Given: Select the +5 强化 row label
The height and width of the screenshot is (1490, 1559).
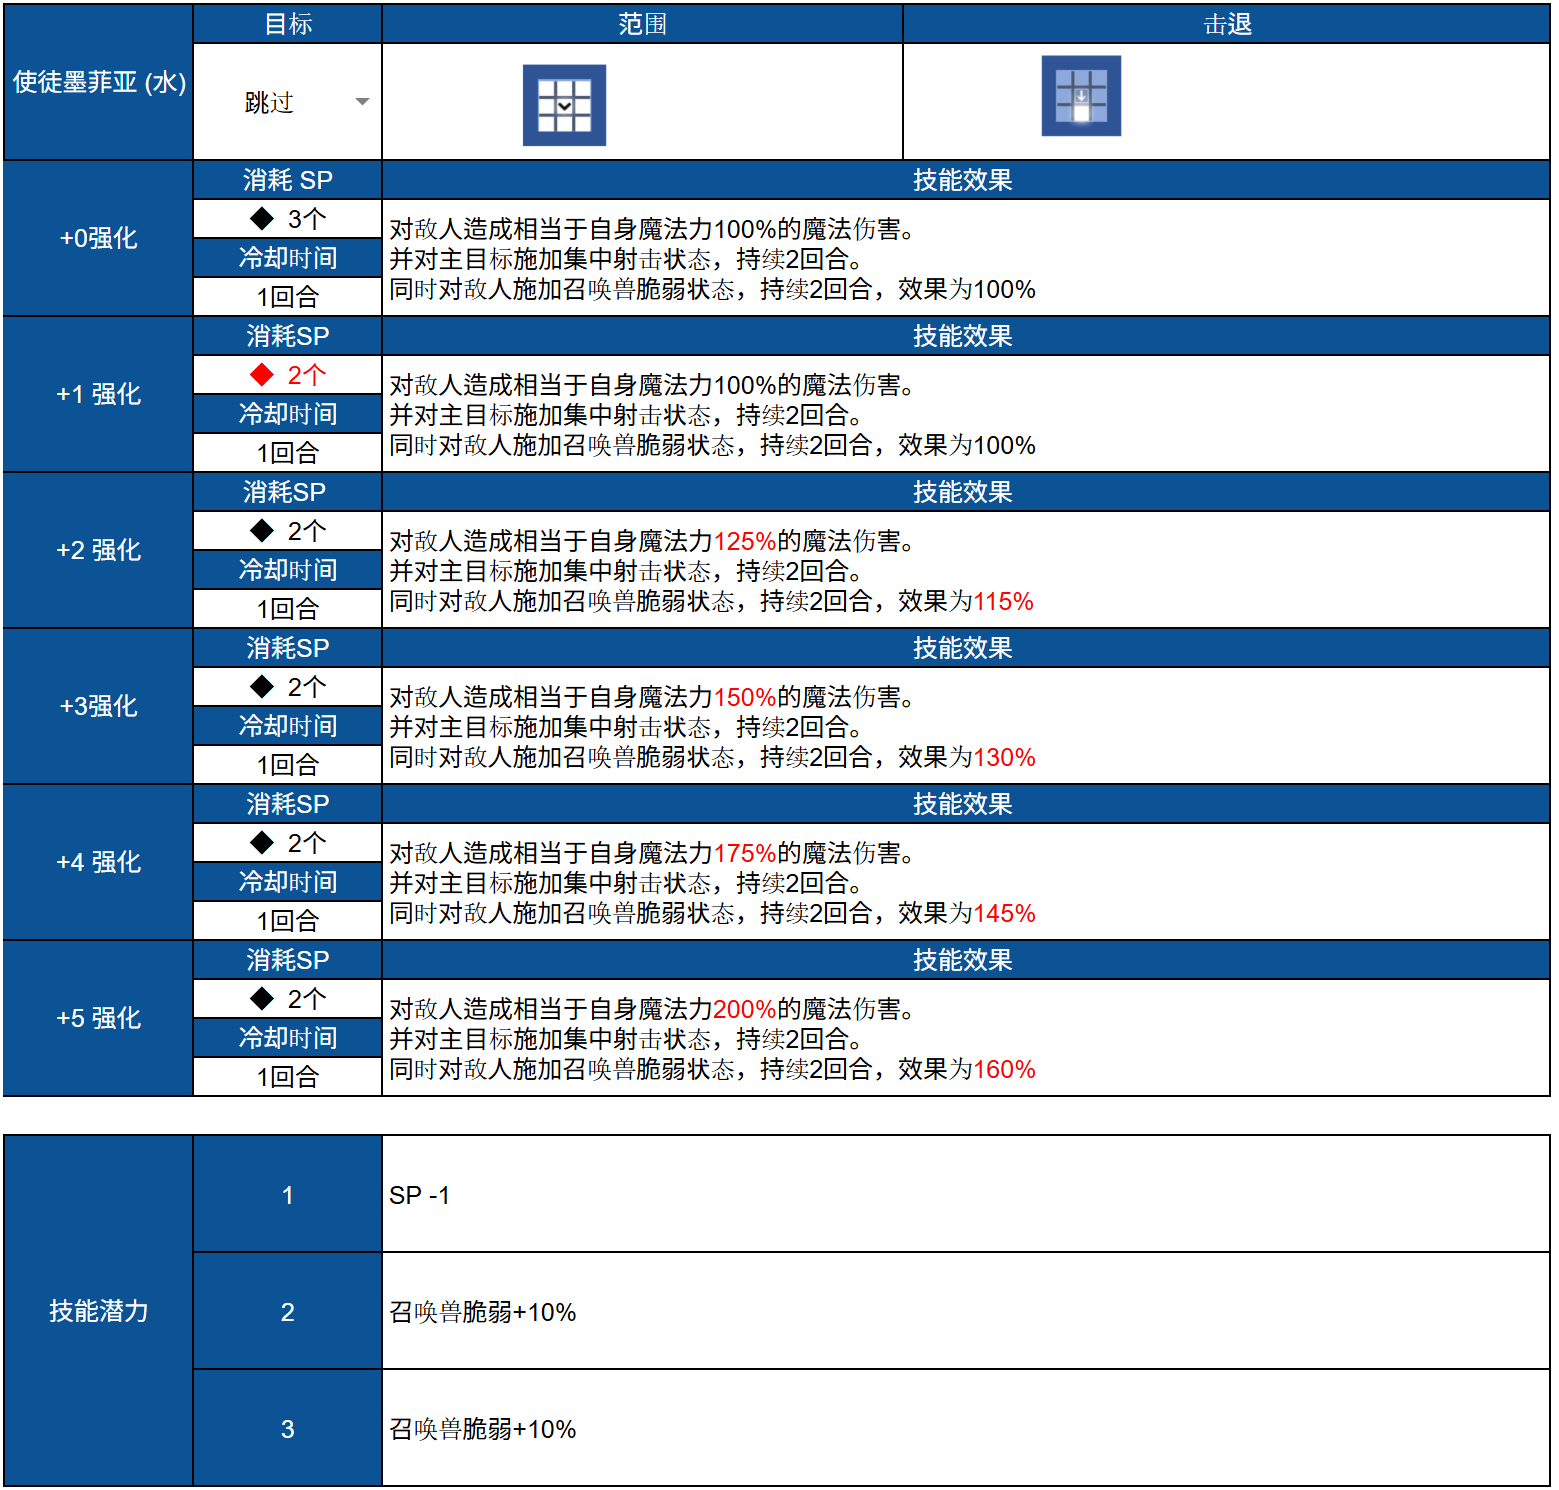Looking at the screenshot, I should [98, 1018].
